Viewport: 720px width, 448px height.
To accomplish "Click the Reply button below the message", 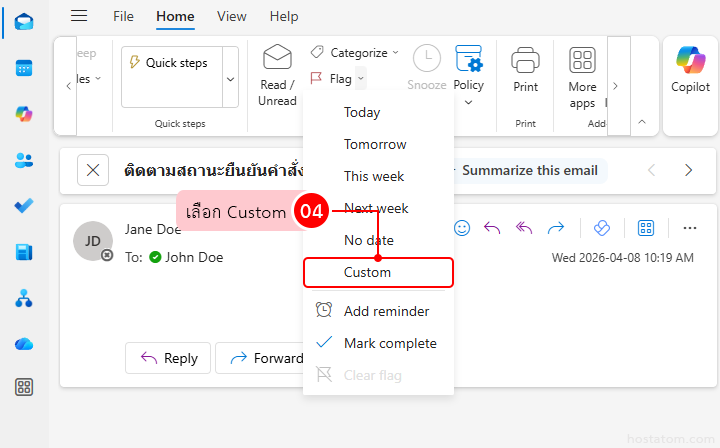I will click(168, 358).
